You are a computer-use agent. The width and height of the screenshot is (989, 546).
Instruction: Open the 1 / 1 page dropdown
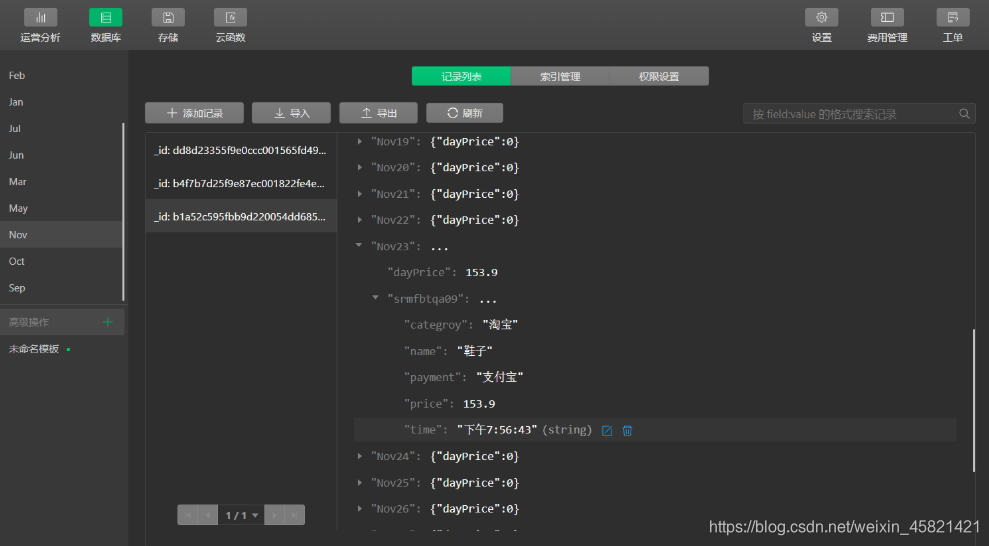242,515
